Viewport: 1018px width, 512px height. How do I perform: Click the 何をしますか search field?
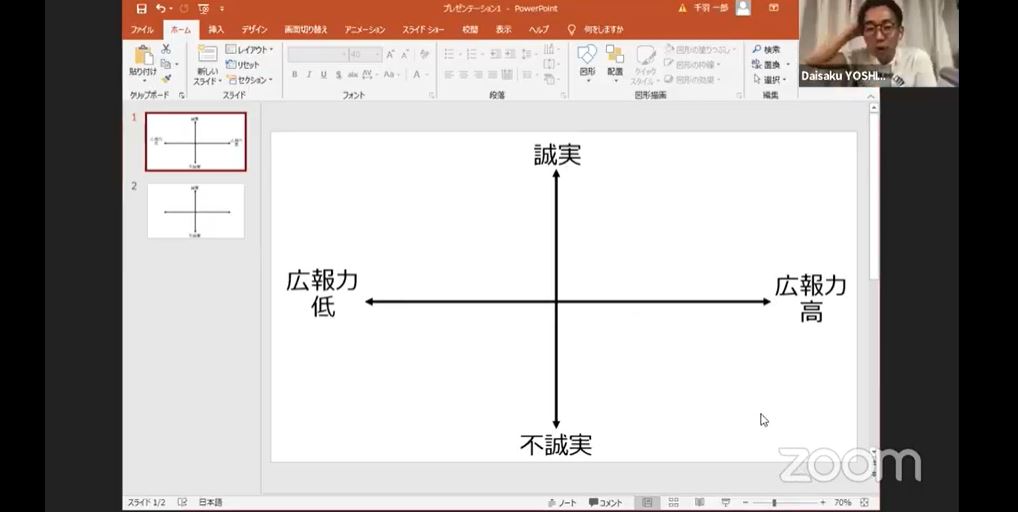(x=603, y=29)
